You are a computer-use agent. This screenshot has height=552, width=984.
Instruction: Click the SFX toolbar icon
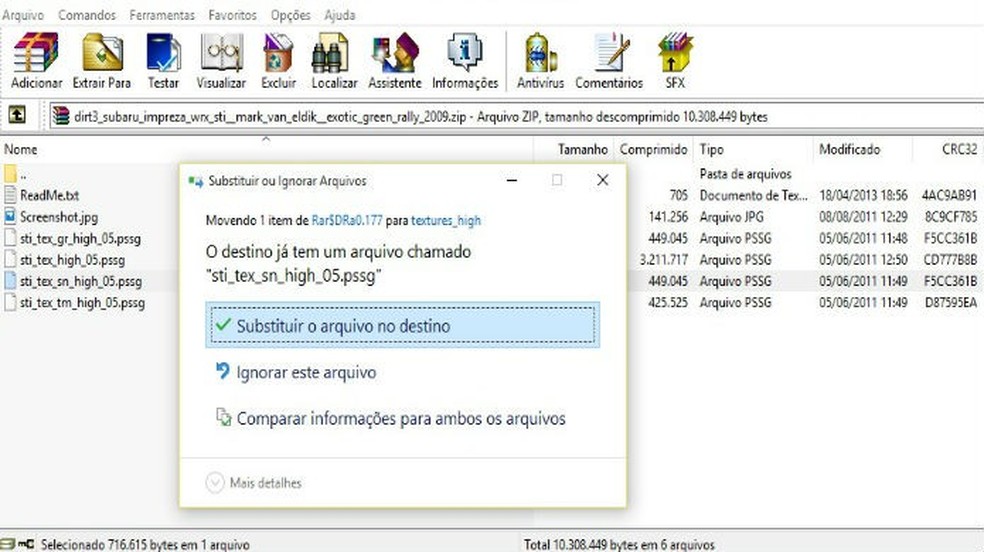point(675,53)
